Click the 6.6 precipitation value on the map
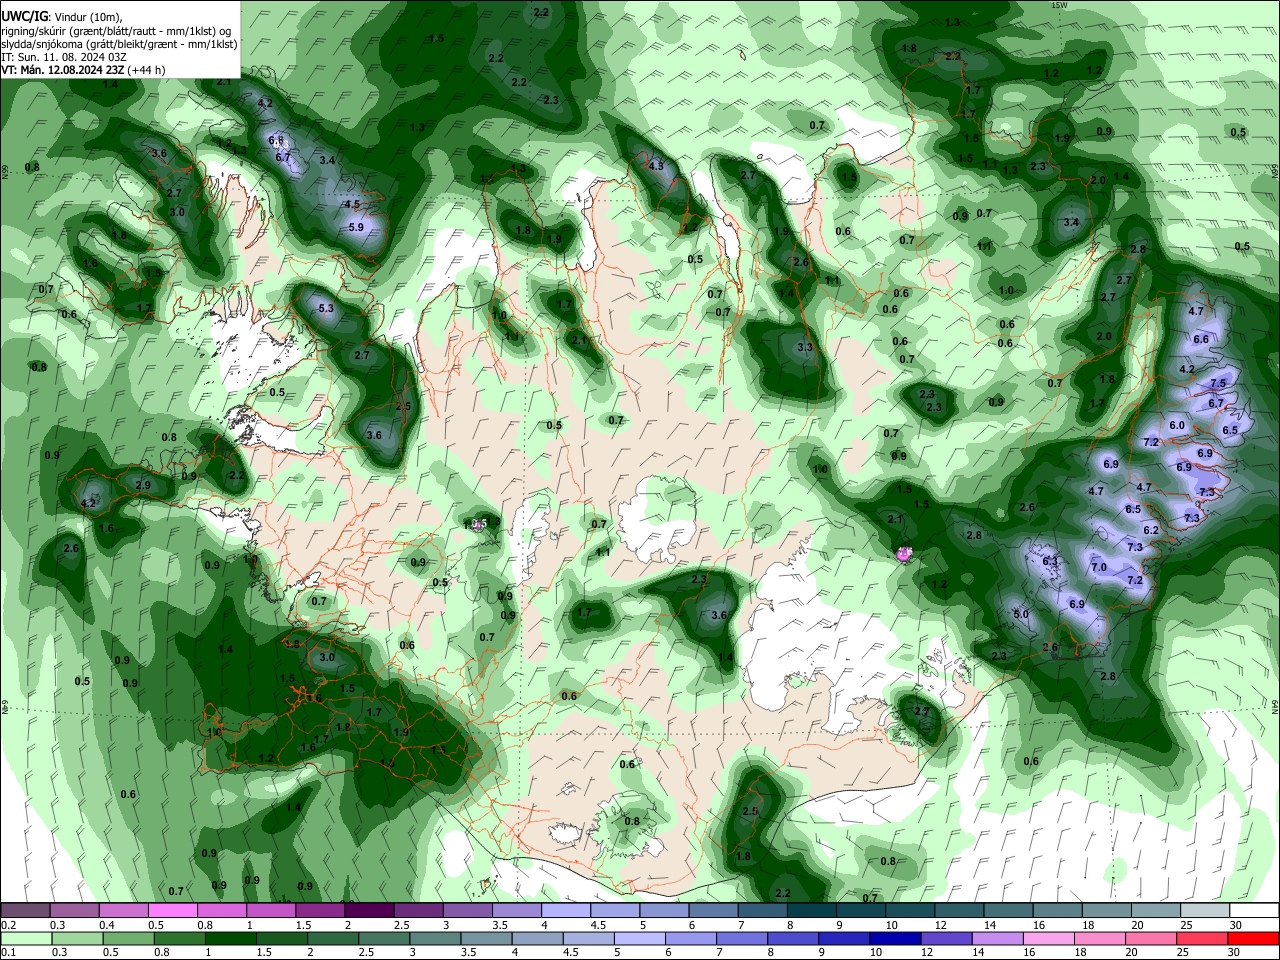This screenshot has height=960, width=1280. [x=1201, y=340]
